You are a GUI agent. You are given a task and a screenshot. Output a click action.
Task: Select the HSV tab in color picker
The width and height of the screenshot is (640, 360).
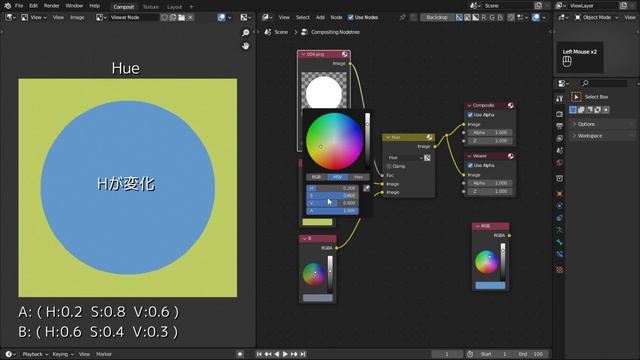tap(337, 177)
